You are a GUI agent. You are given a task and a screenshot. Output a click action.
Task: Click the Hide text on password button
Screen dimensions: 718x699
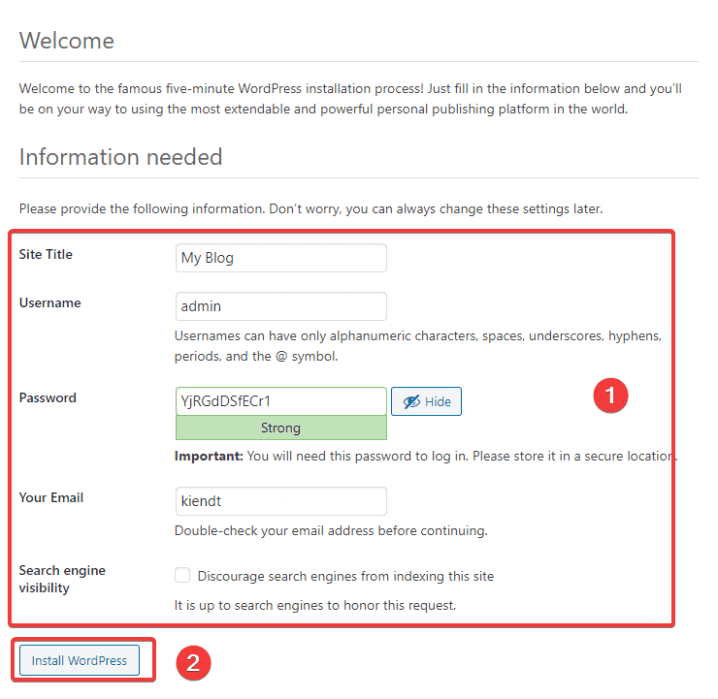pos(438,402)
